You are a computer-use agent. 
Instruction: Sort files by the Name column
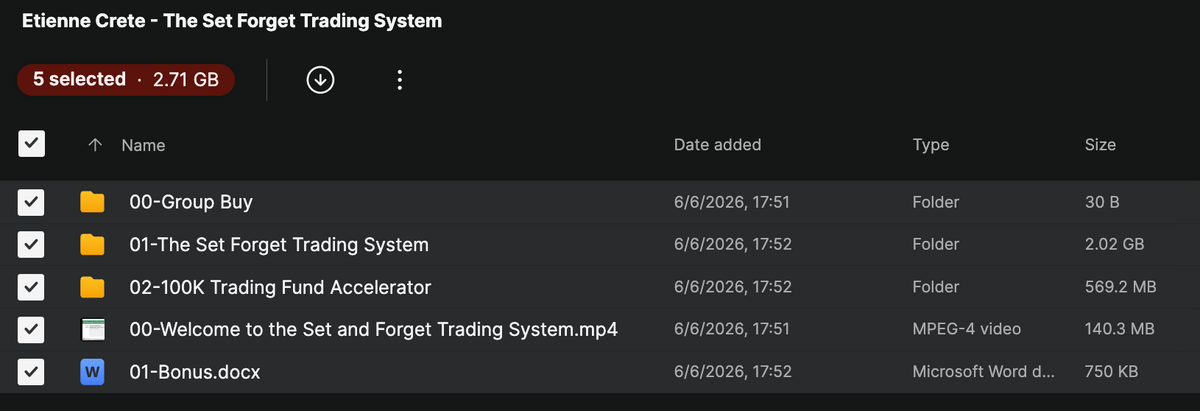pyautogui.click(x=143, y=145)
